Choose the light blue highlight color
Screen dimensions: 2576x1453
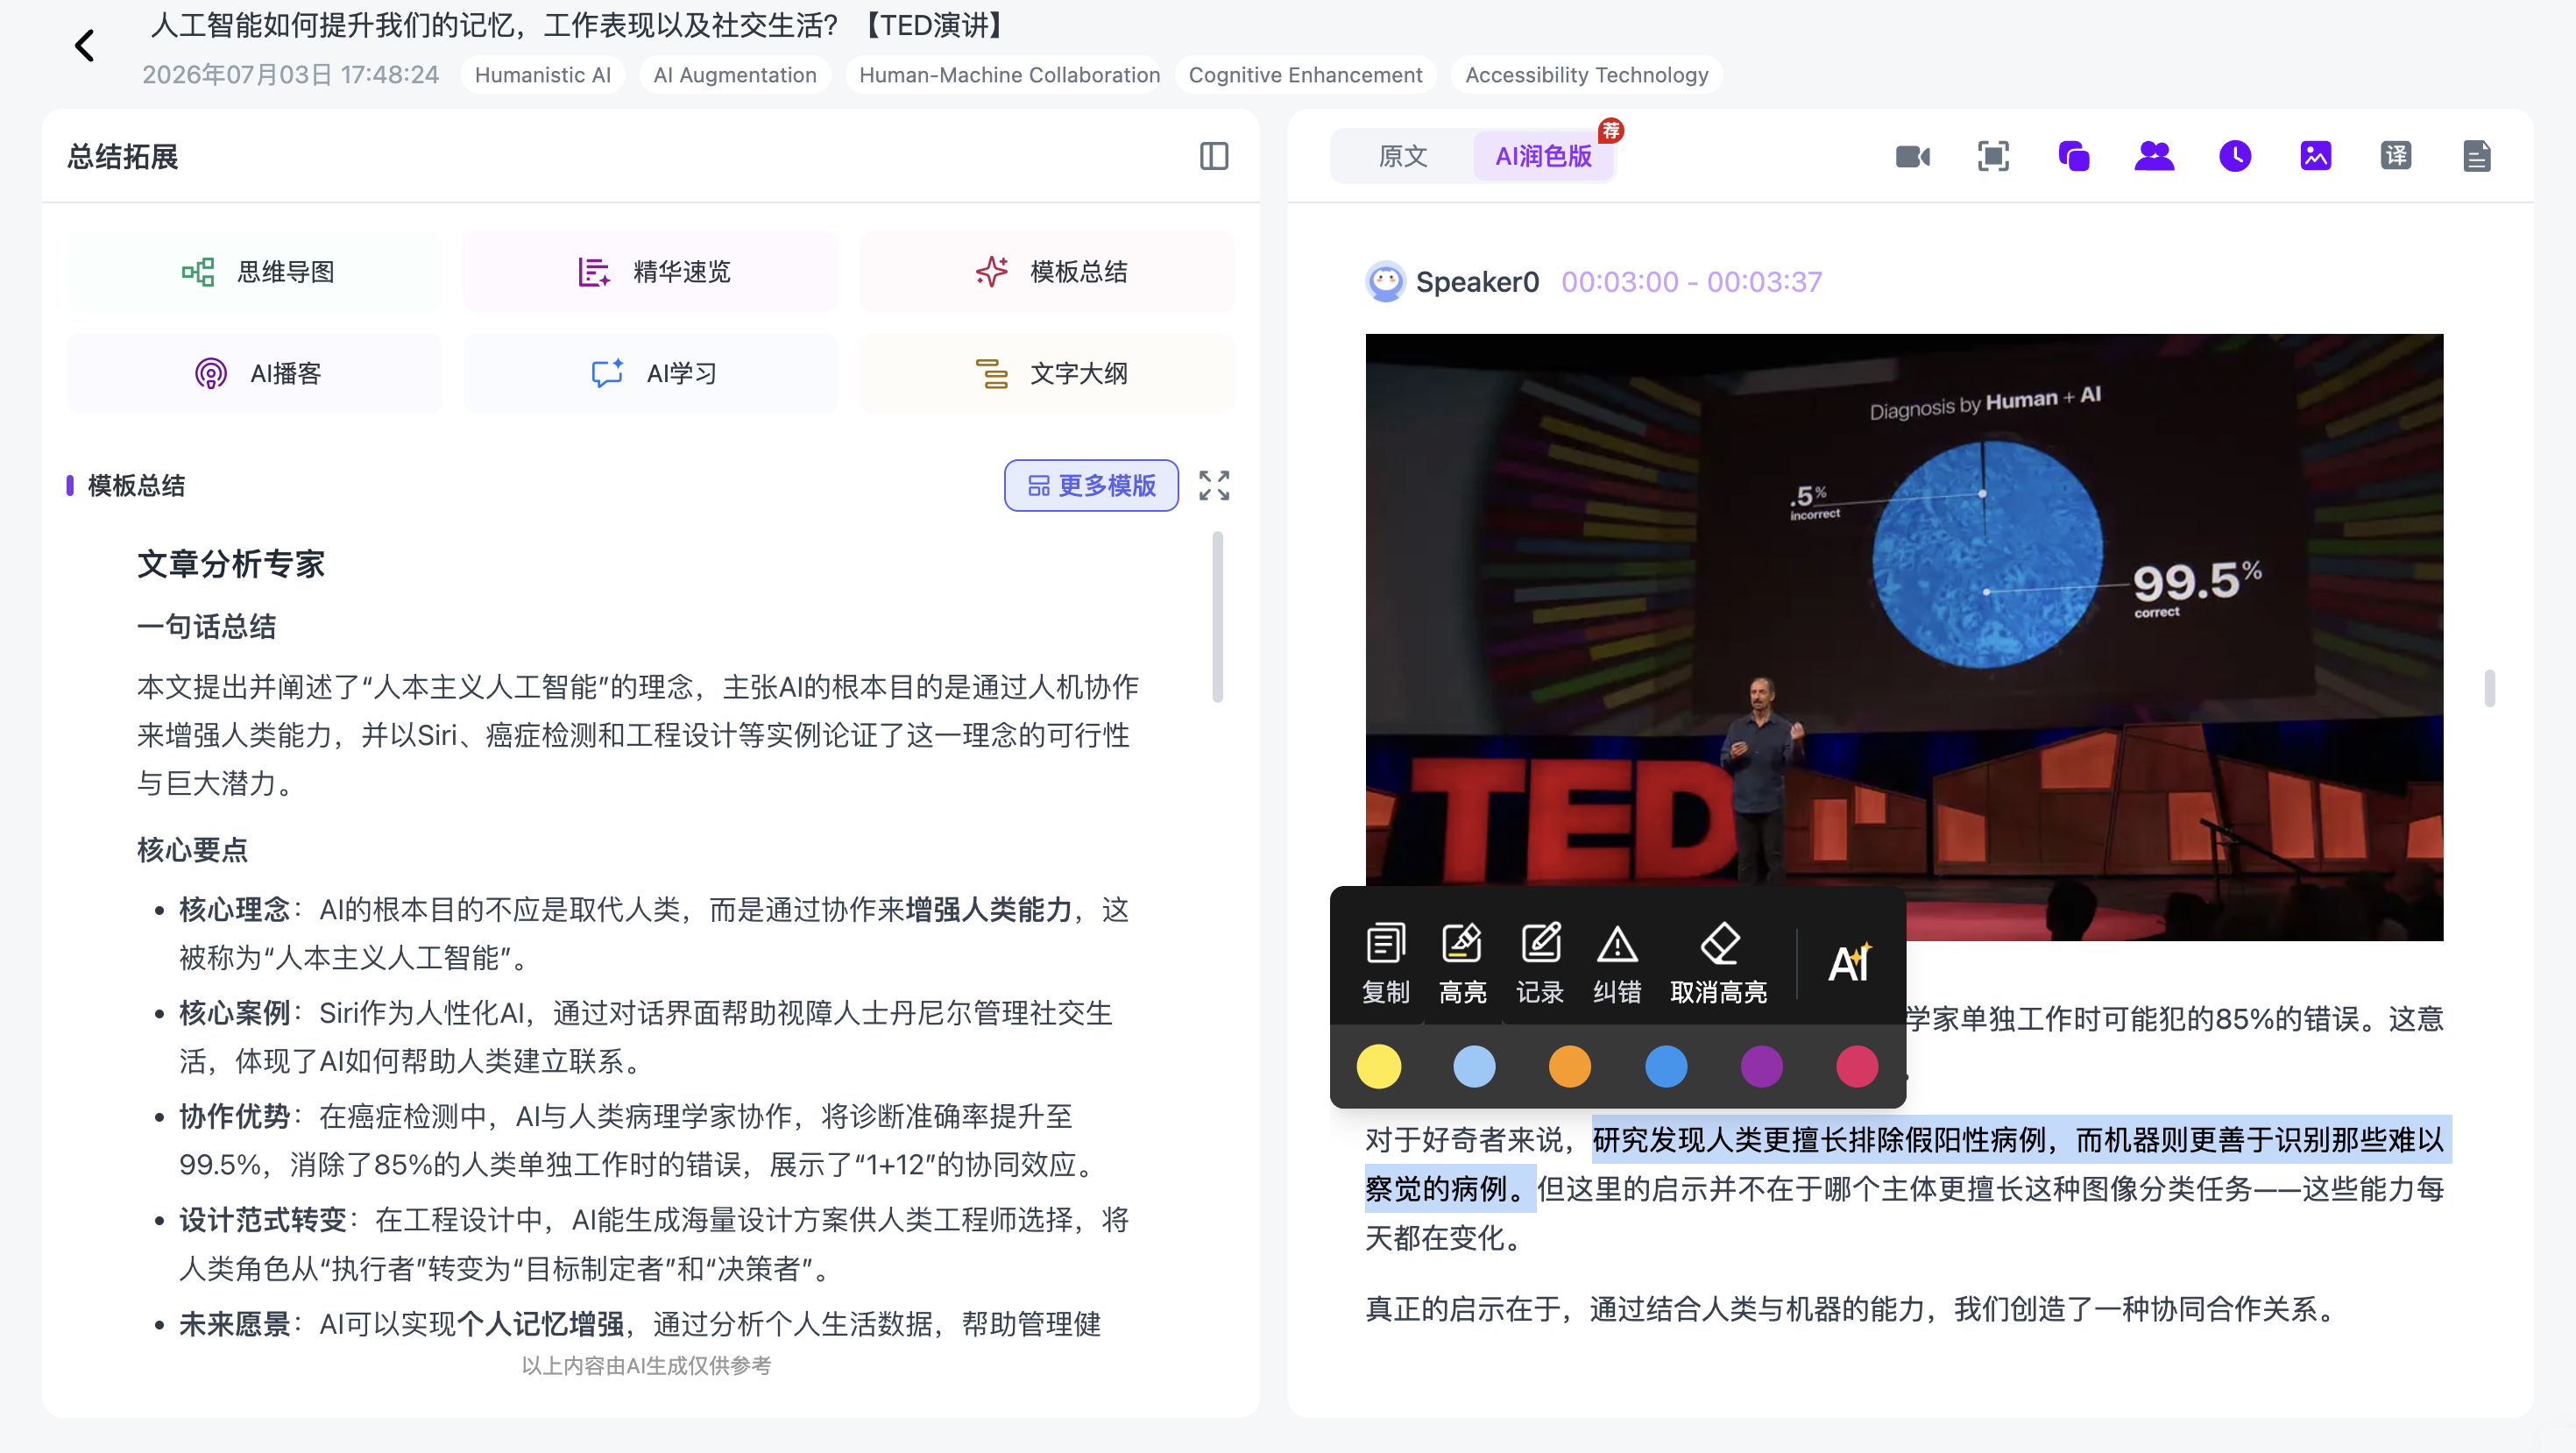click(x=1474, y=1066)
